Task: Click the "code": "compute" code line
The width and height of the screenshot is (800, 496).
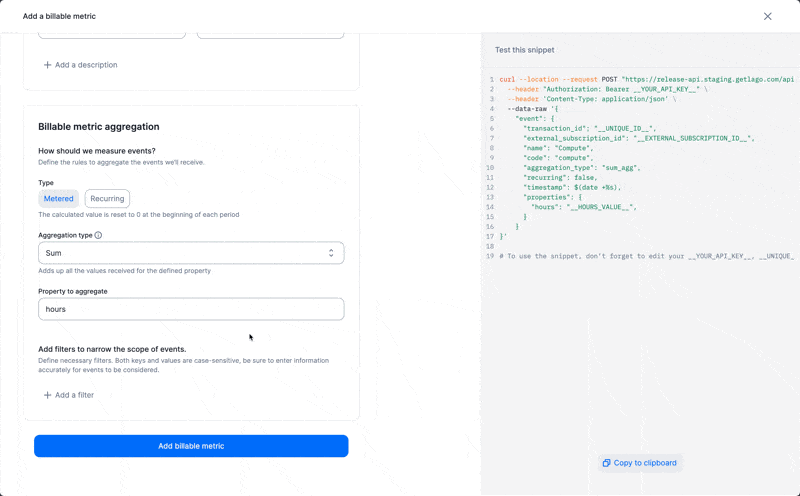Action: pos(558,158)
